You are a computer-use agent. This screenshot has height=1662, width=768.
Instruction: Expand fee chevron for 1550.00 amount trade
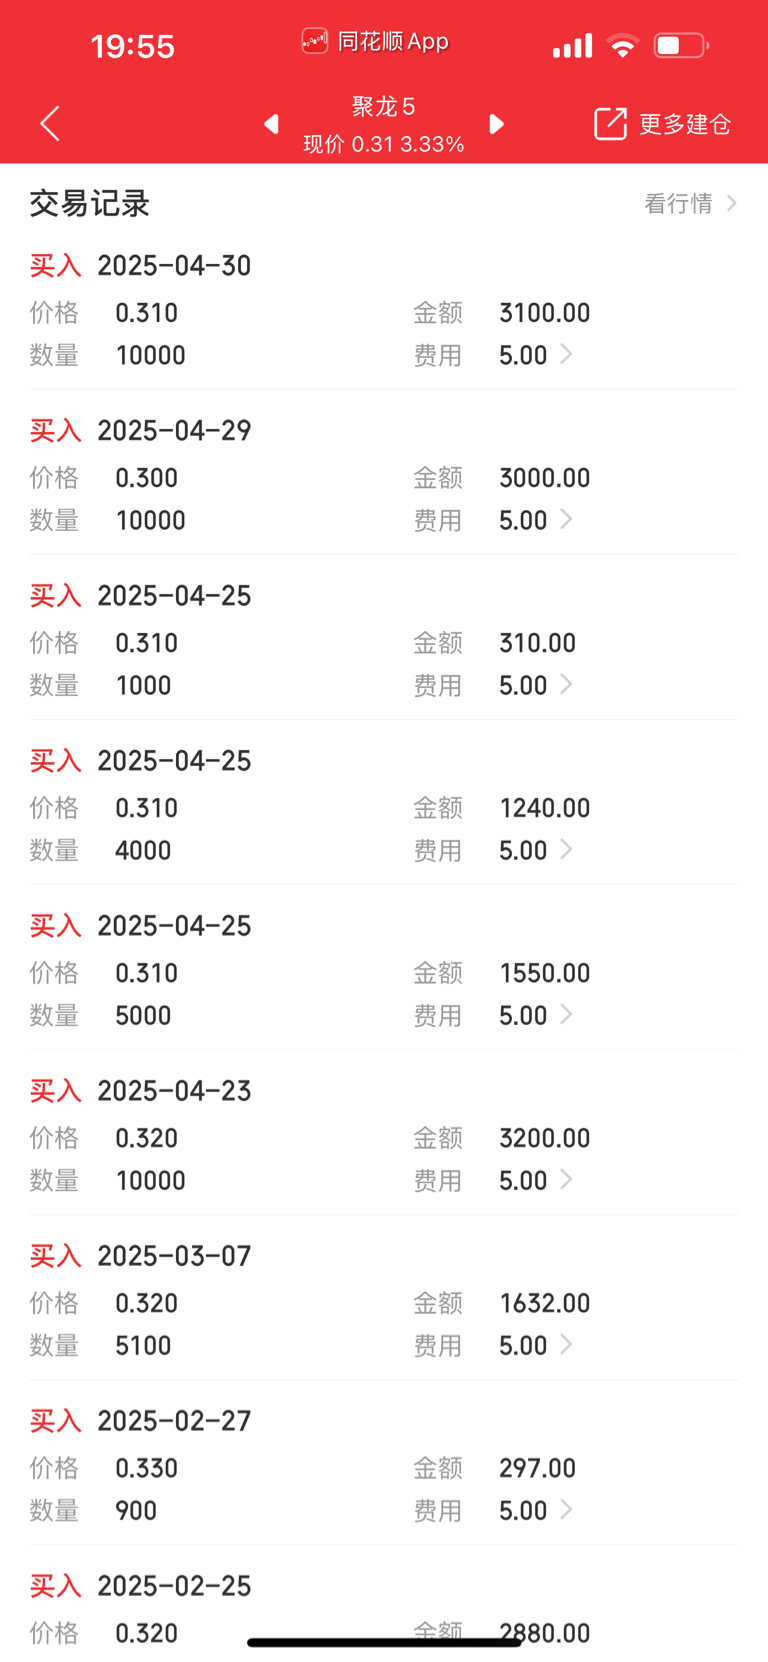click(x=566, y=1014)
